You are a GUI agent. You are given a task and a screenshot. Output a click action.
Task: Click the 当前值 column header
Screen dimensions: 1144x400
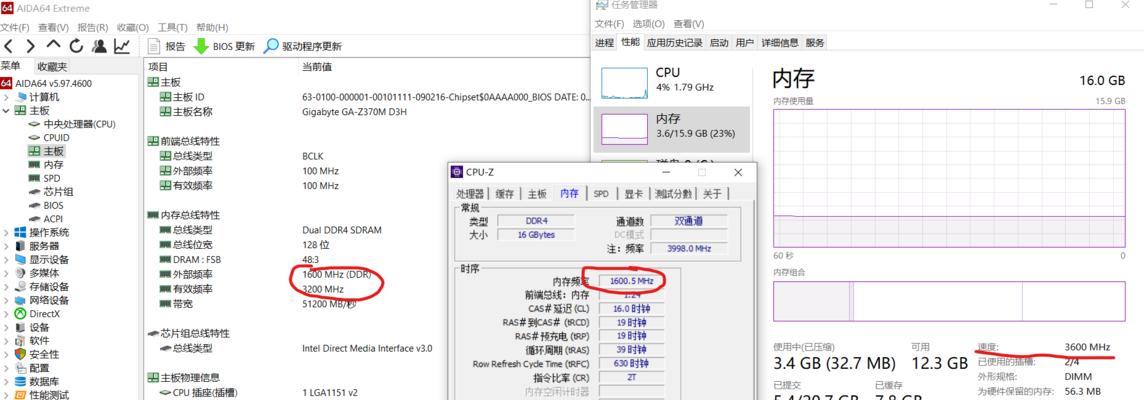pyautogui.click(x=317, y=66)
